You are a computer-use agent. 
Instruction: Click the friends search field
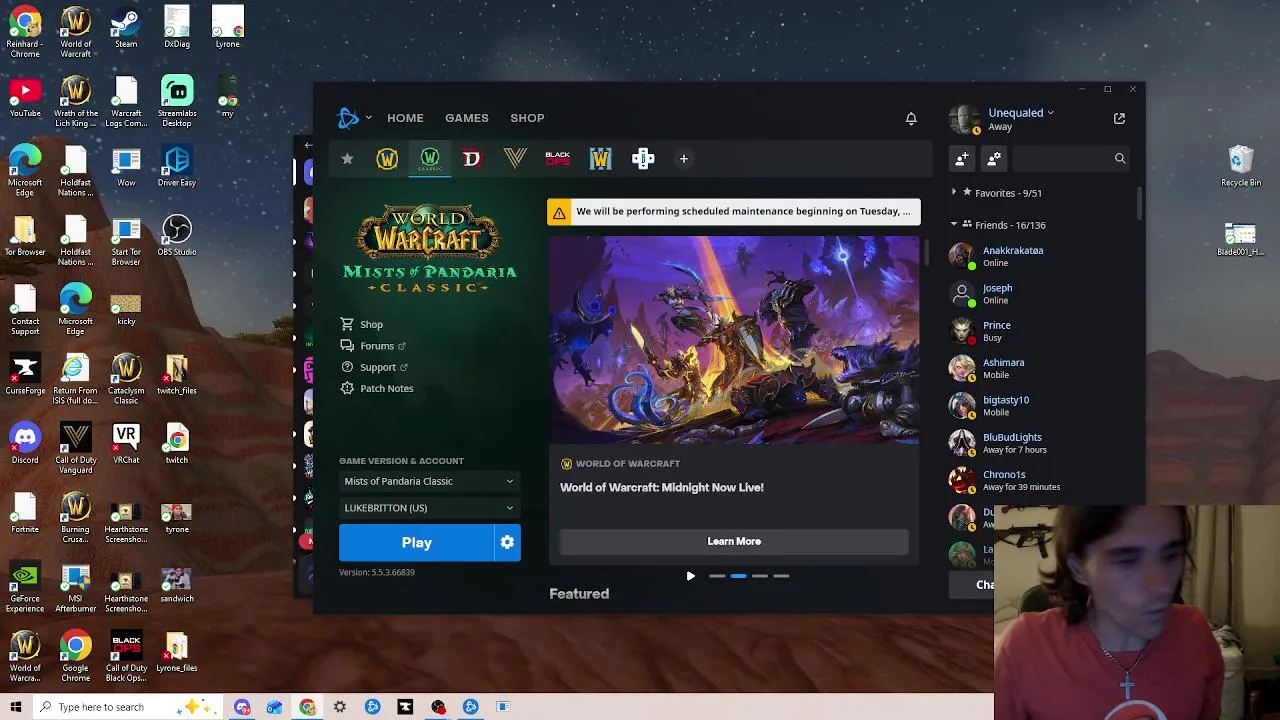[1071, 158]
